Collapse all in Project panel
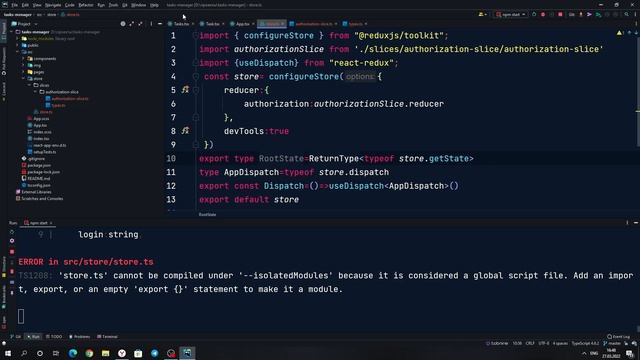Screen dimensions: 640x360 pos(140,24)
